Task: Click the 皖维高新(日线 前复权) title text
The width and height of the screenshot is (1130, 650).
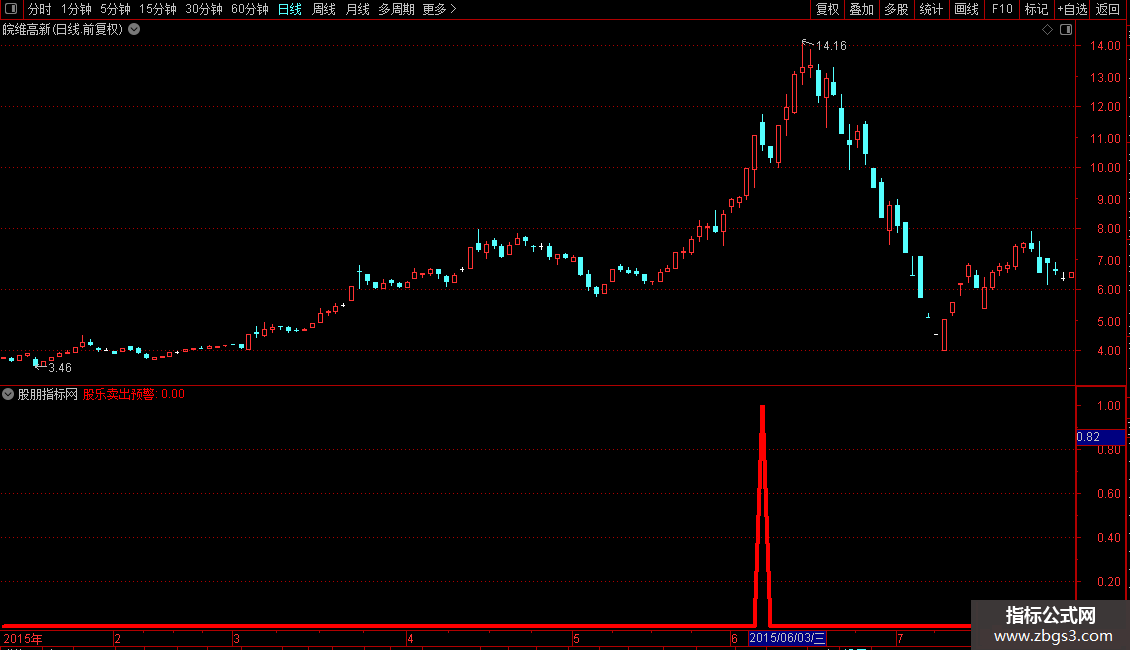Action: pos(63,30)
